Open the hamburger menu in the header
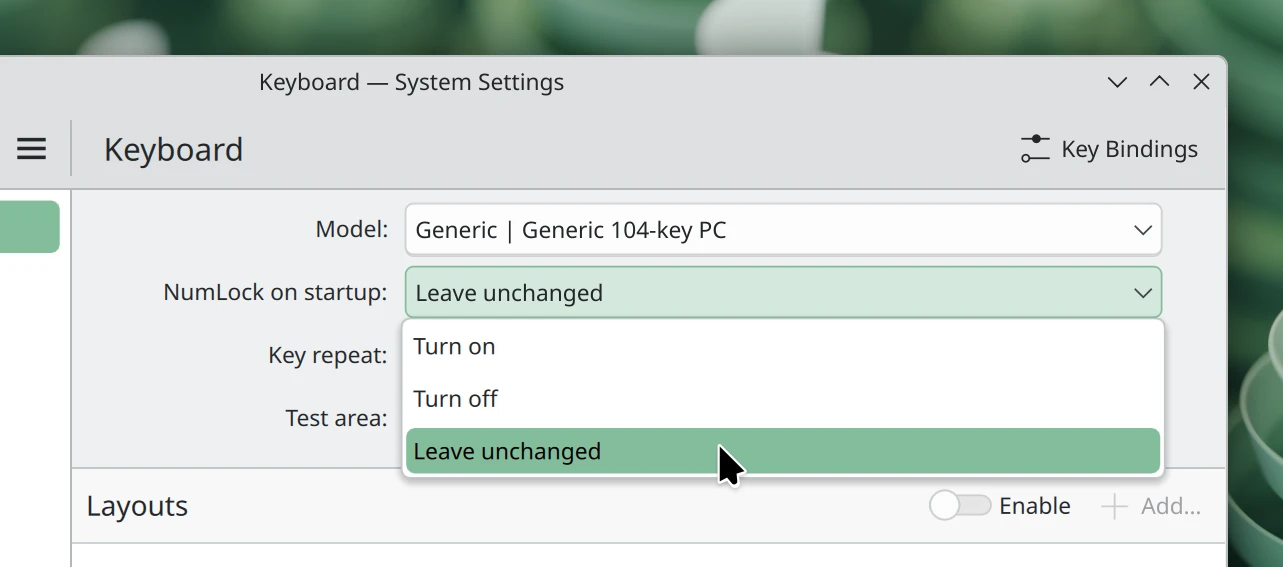Viewport: 1283px width, 567px height. pos(32,149)
